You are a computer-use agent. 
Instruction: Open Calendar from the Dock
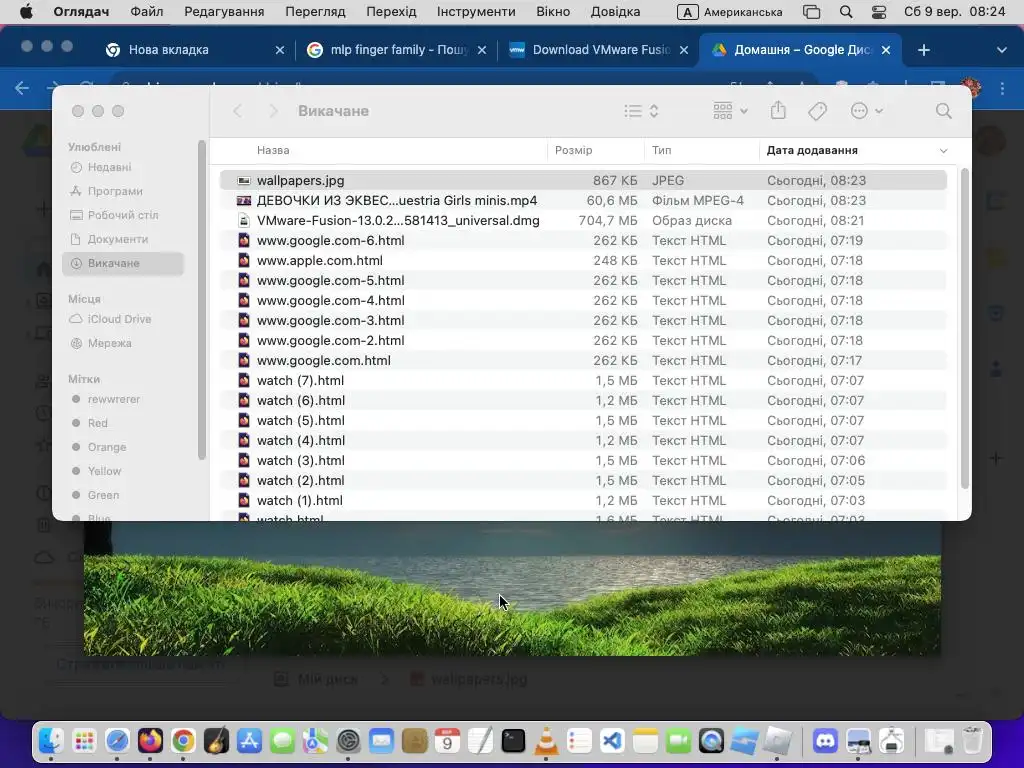[447, 741]
